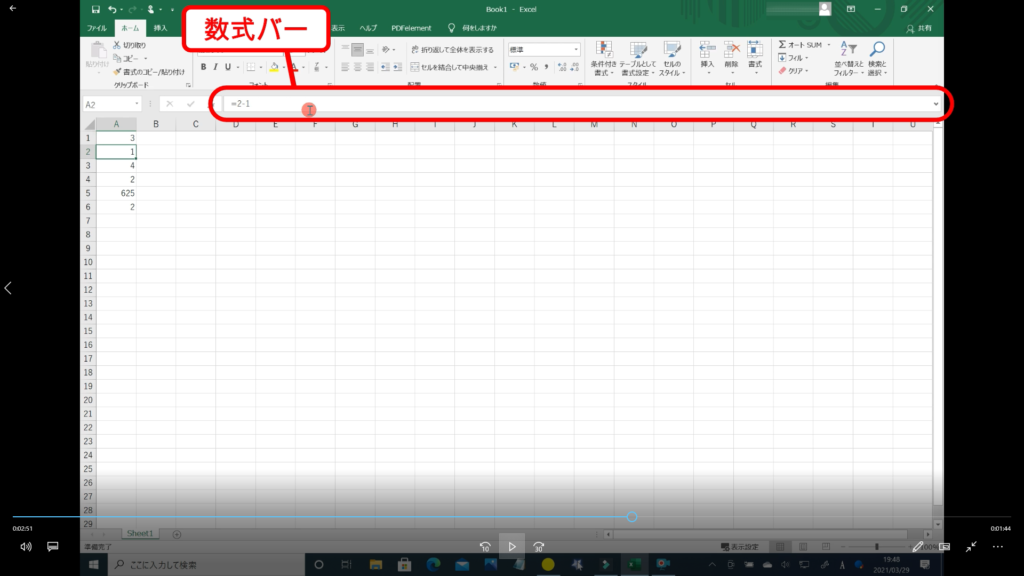The width and height of the screenshot is (1024, 576).
Task: Open the Name Box dropdown arrow
Action: (x=137, y=104)
